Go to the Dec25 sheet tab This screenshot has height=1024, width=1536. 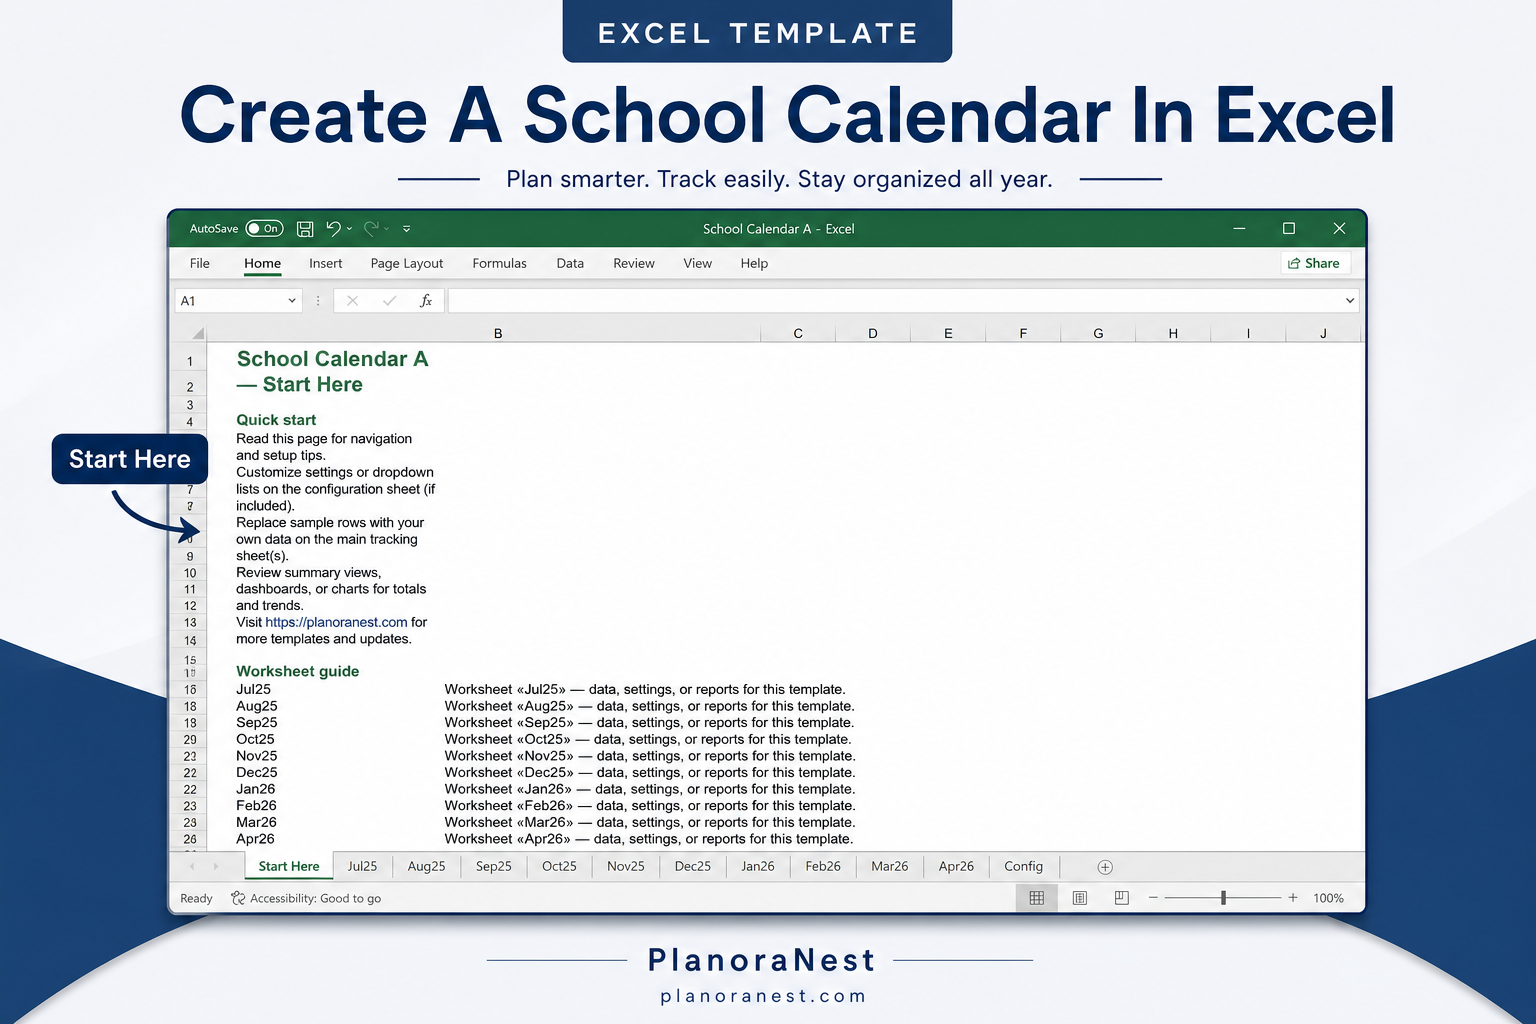click(692, 866)
